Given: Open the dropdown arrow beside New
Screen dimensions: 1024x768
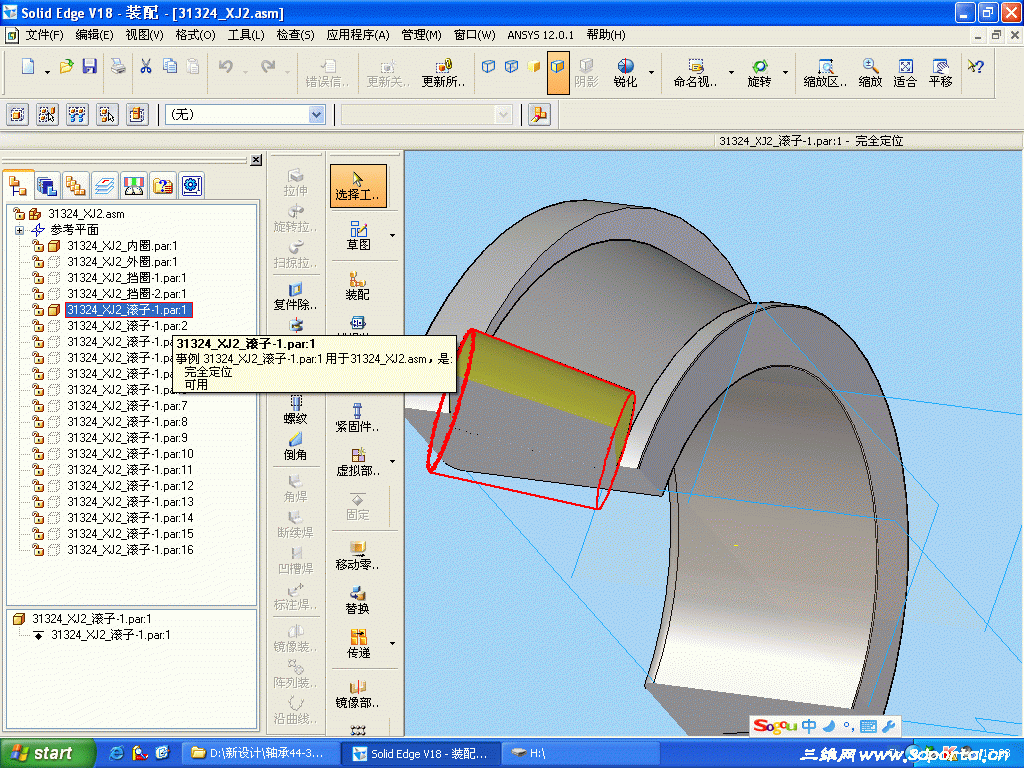Looking at the screenshot, I should (x=47, y=72).
